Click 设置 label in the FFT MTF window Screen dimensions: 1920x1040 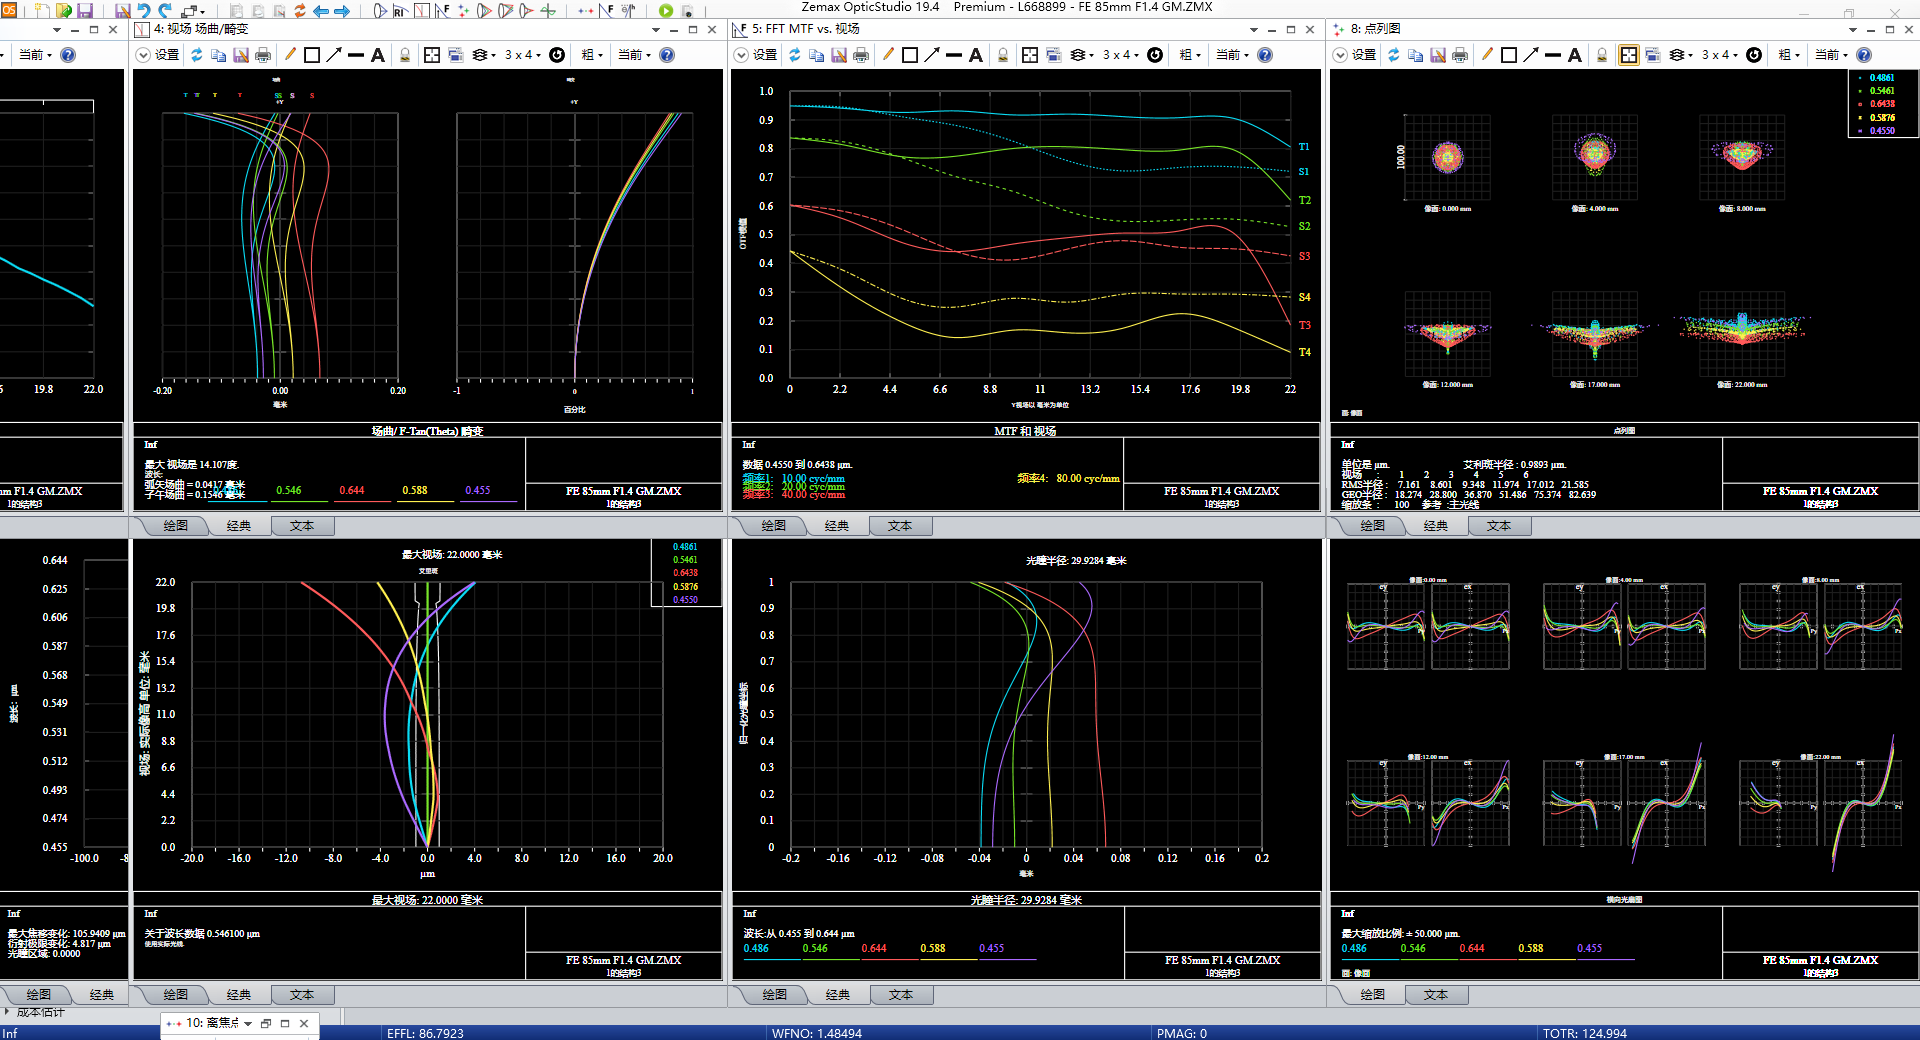[765, 55]
